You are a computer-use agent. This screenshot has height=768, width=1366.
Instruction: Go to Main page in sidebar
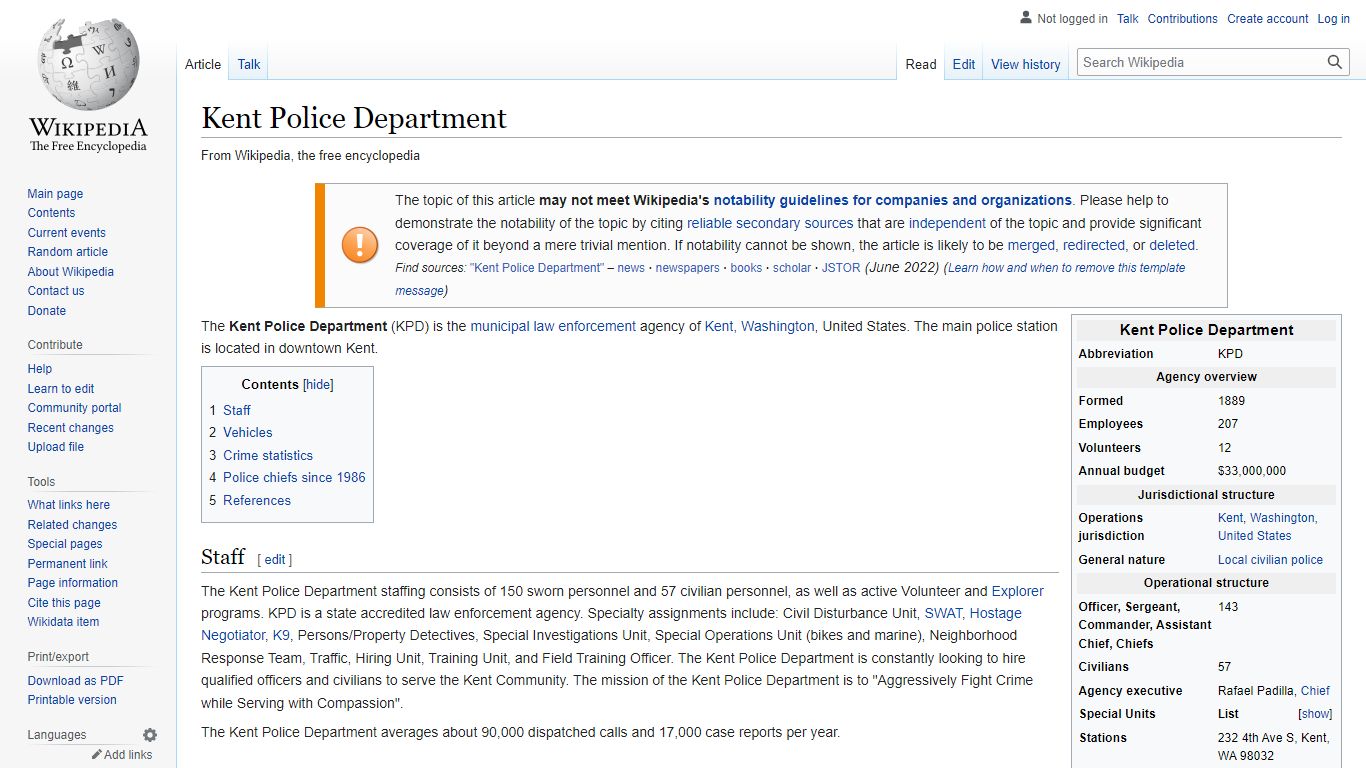55,194
